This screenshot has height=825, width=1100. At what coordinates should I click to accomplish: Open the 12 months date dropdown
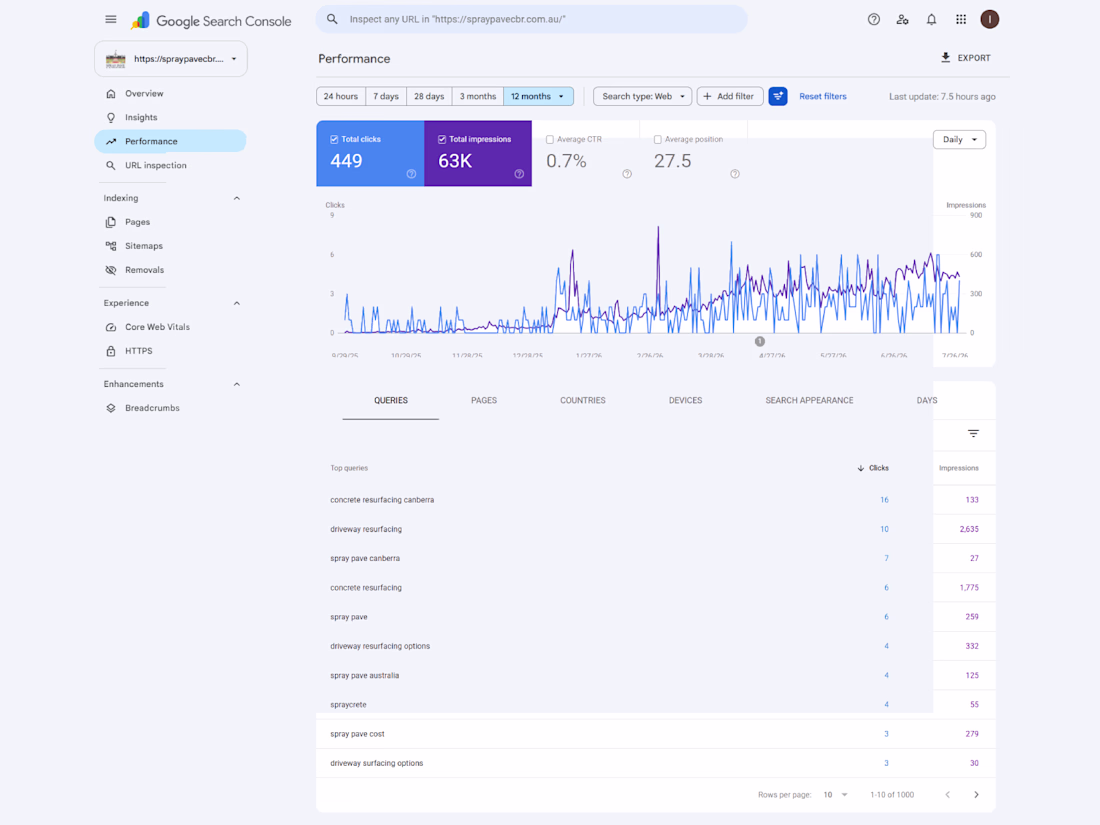click(538, 96)
